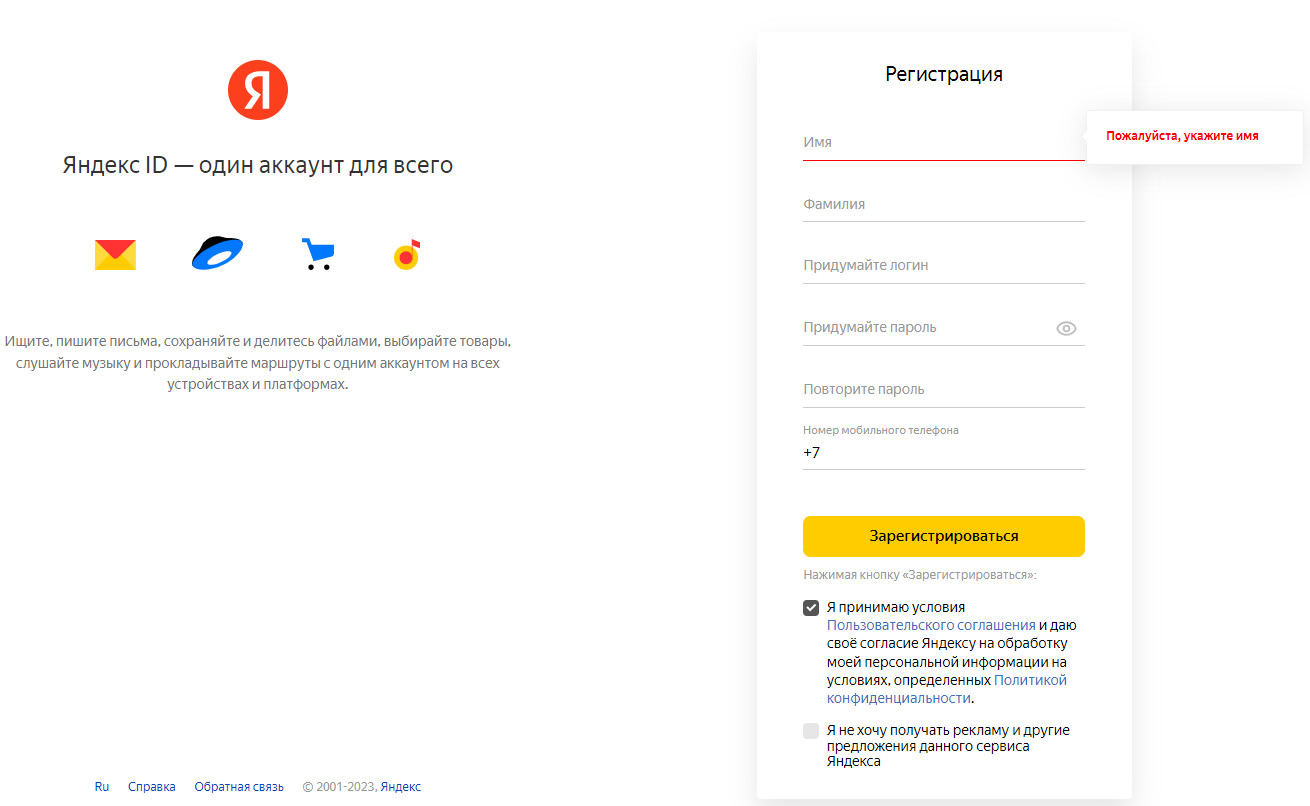The image size is (1310, 806).
Task: Open the Yandex Mail envelope icon
Action: pos(115,255)
